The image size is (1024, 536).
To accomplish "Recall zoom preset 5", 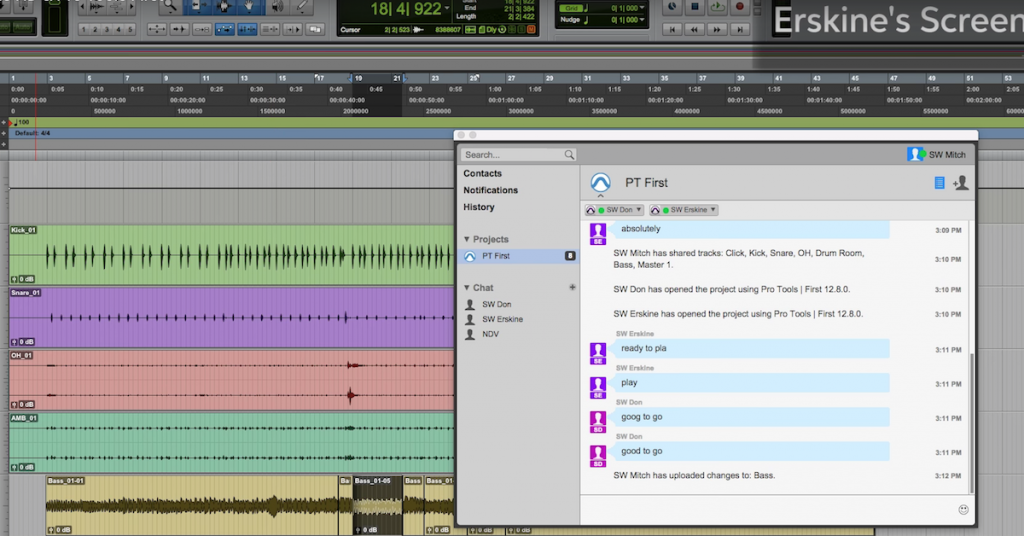I will click(x=130, y=29).
